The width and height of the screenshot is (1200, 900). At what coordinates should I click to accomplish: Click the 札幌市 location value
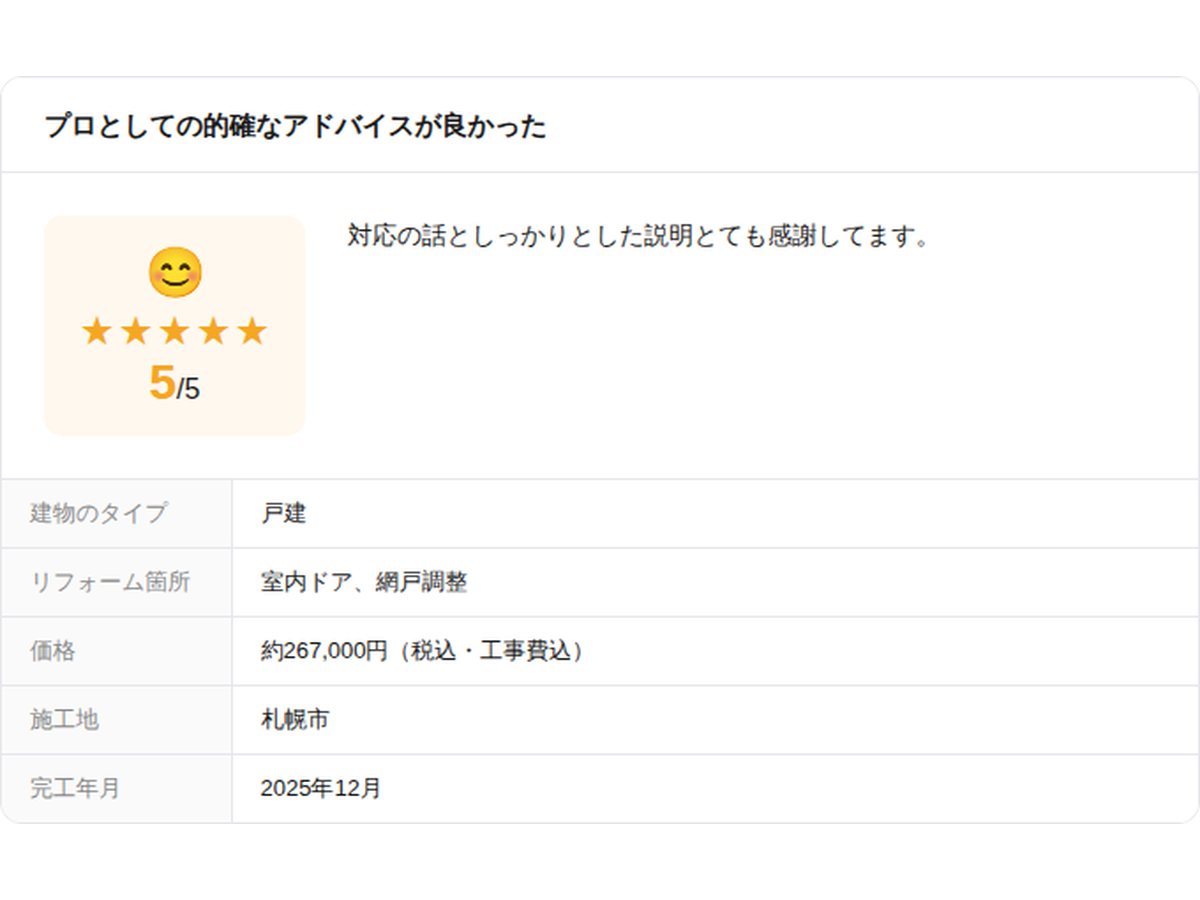(295, 719)
